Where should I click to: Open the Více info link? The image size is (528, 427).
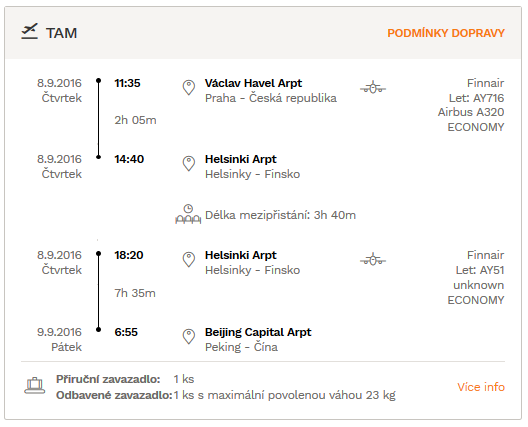click(481, 387)
